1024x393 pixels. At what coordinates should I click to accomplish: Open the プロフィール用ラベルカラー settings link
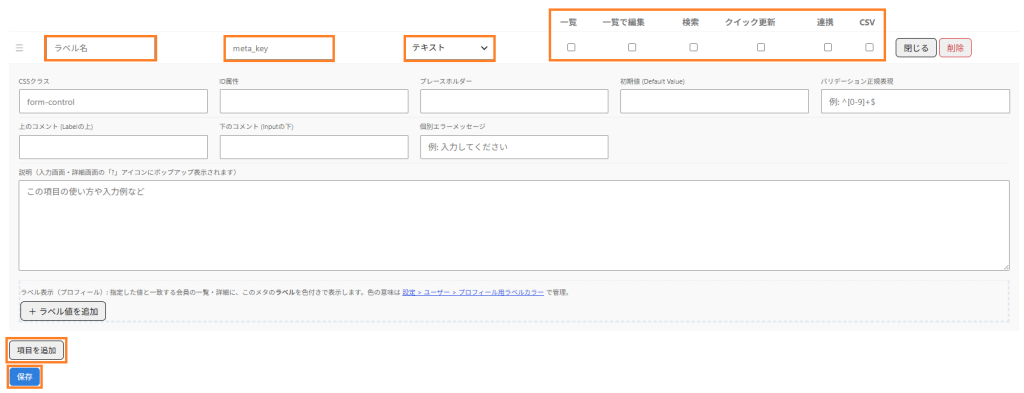(473, 292)
